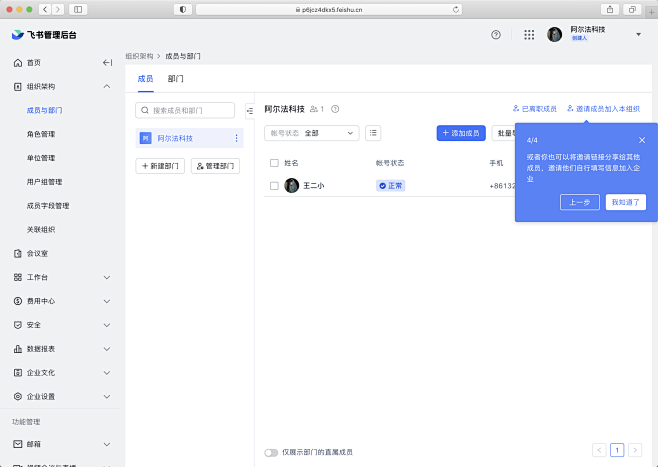Click the 安全 shield icon in sidebar
The image size is (658, 467).
[18, 325]
